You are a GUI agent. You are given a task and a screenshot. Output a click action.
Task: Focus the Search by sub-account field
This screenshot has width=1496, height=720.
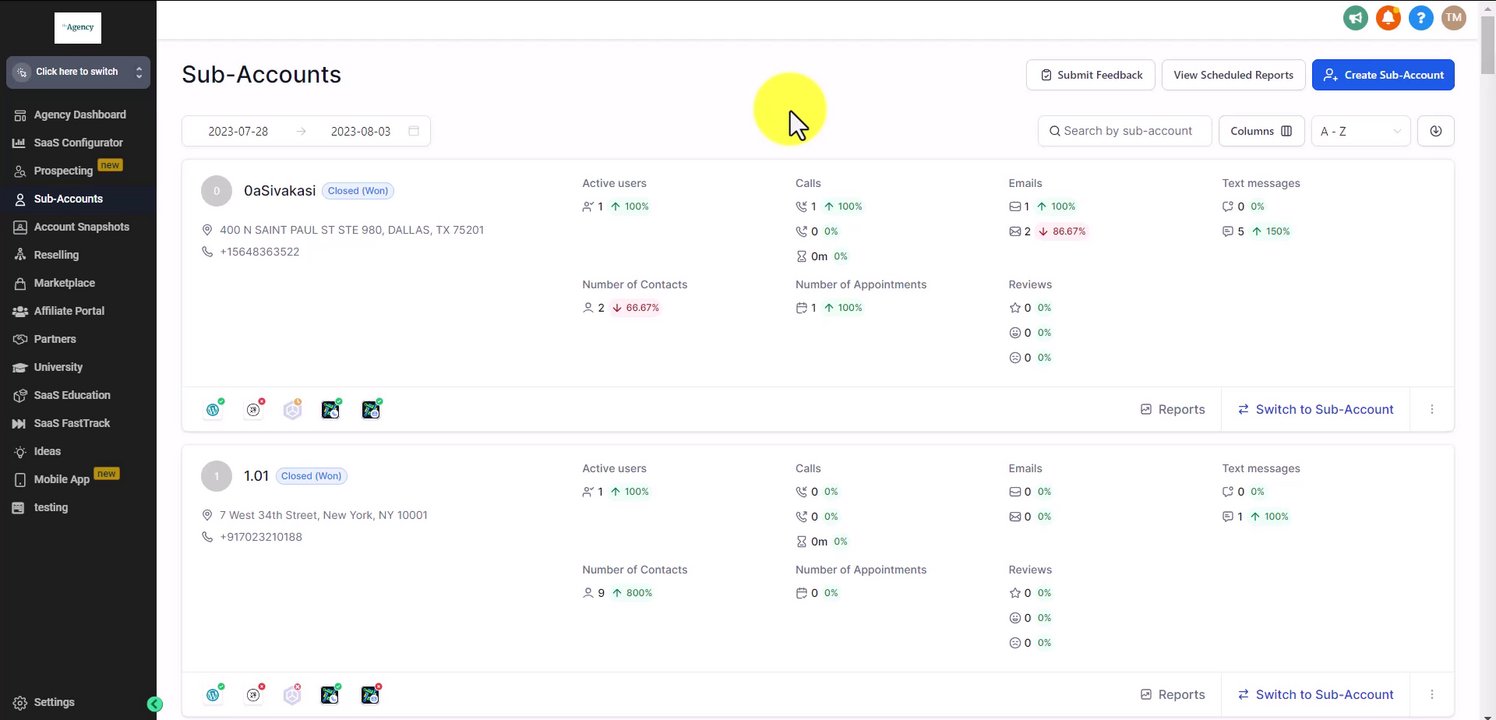[1125, 131]
